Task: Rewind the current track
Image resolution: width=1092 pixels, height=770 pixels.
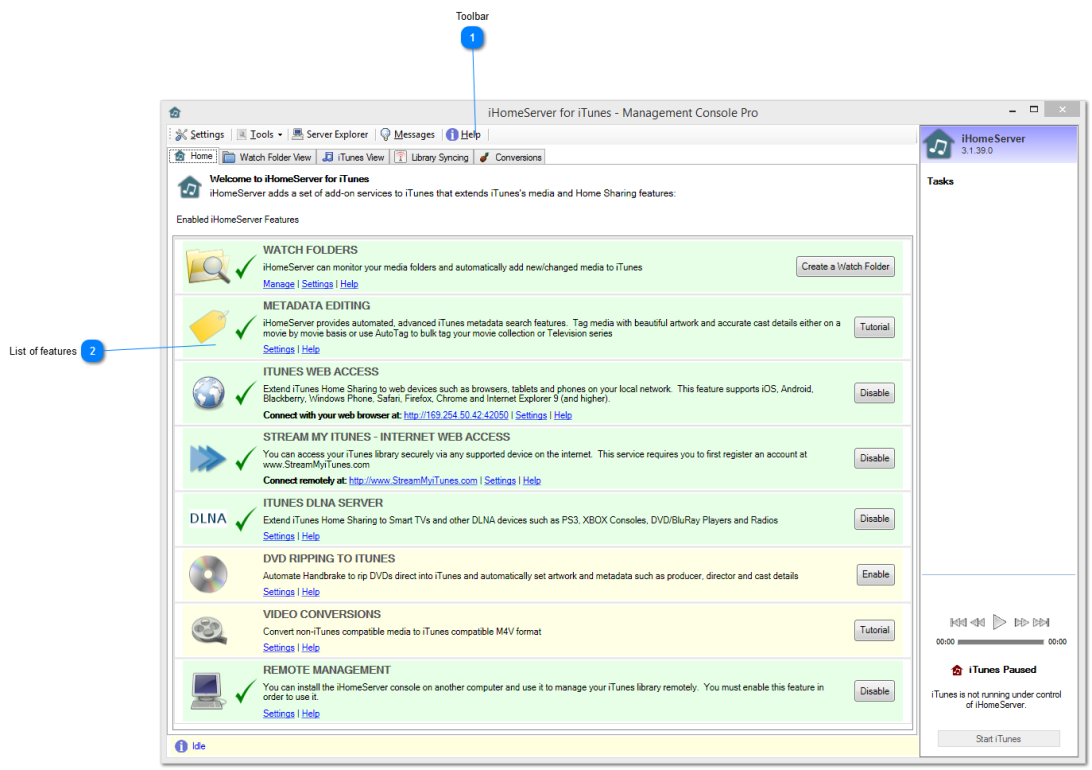Action: [x=978, y=622]
